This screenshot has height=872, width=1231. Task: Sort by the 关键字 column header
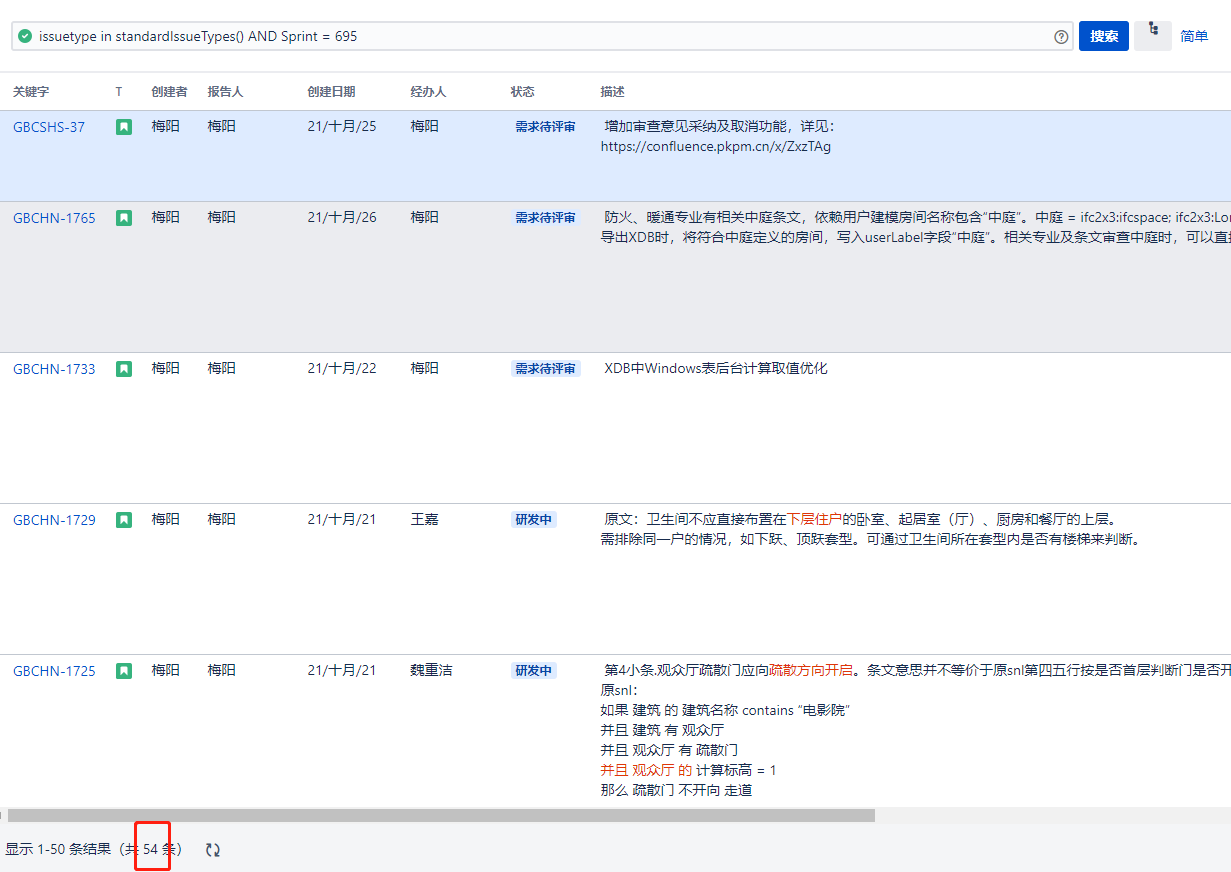click(31, 92)
